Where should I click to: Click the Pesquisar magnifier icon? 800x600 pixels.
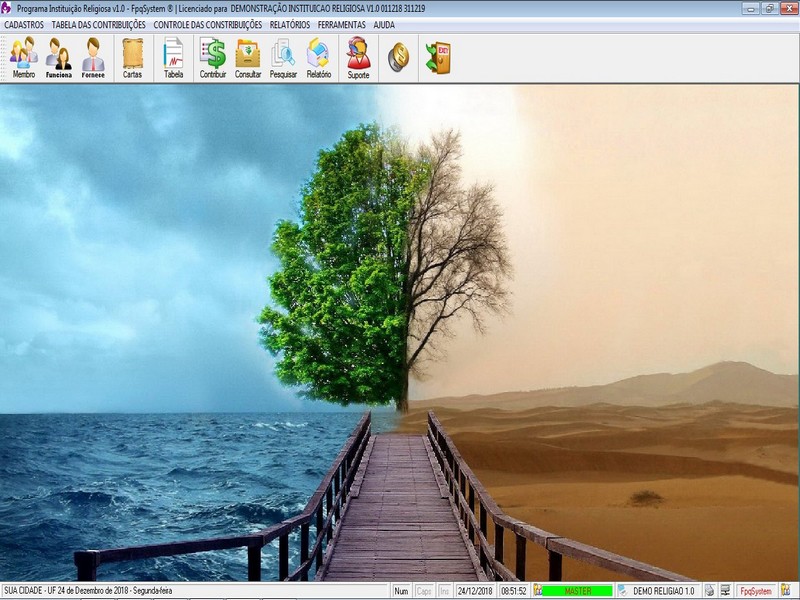[x=283, y=57]
